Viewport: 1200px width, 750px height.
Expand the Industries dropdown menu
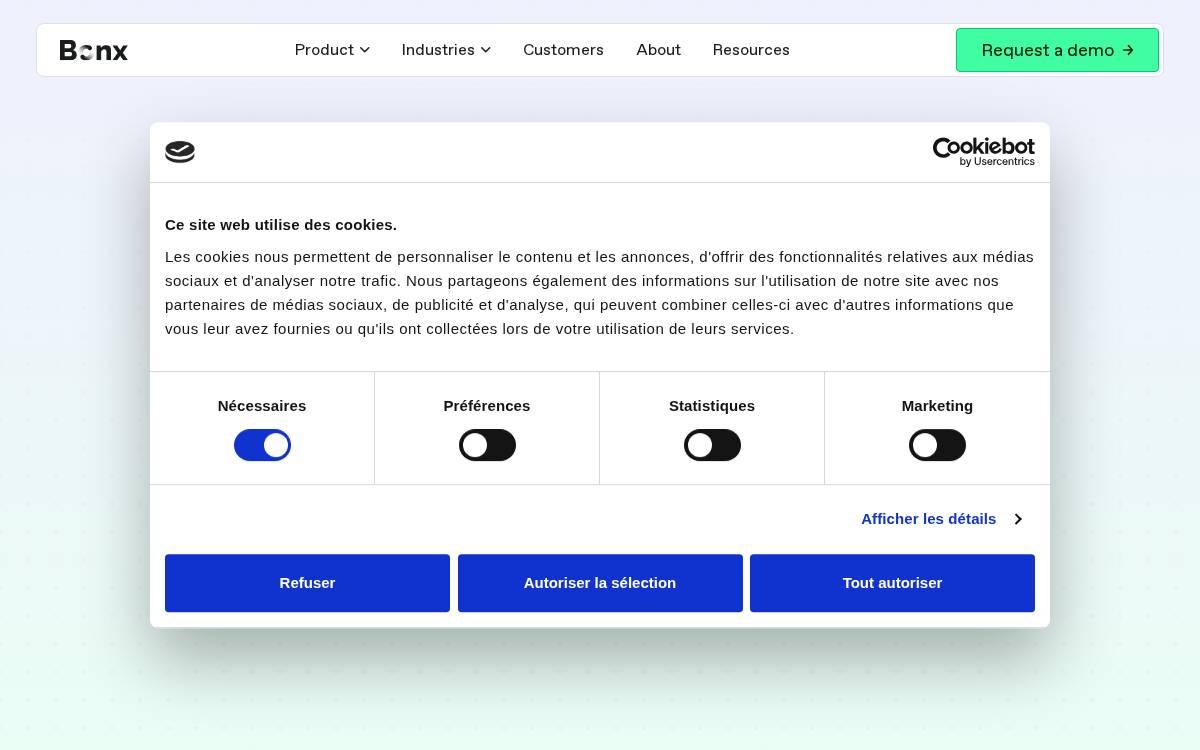point(446,50)
